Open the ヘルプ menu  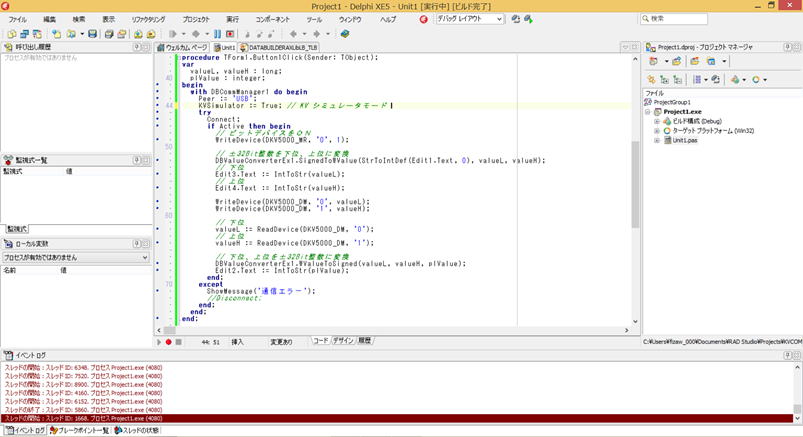tap(388, 19)
